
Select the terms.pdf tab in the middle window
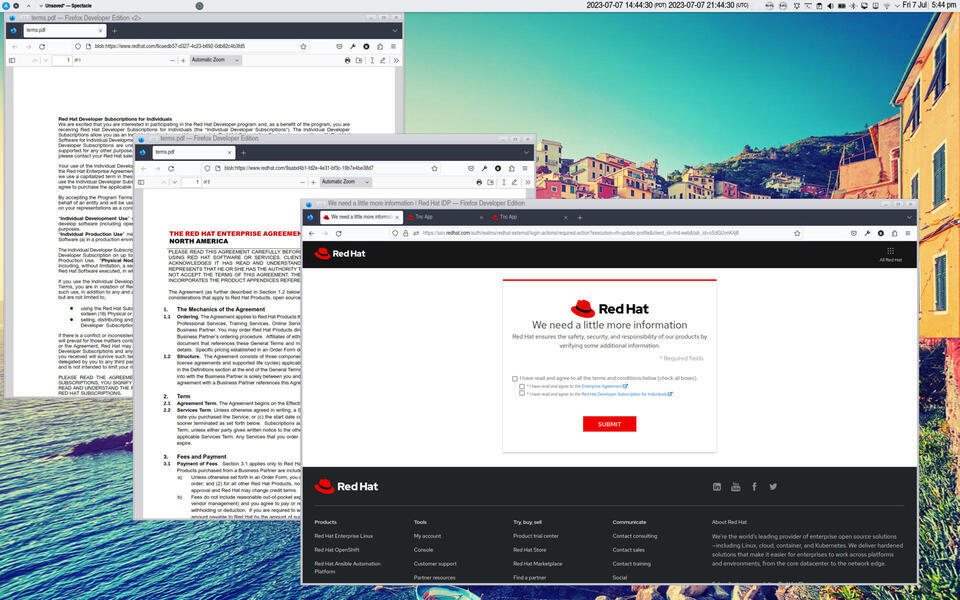click(x=193, y=152)
